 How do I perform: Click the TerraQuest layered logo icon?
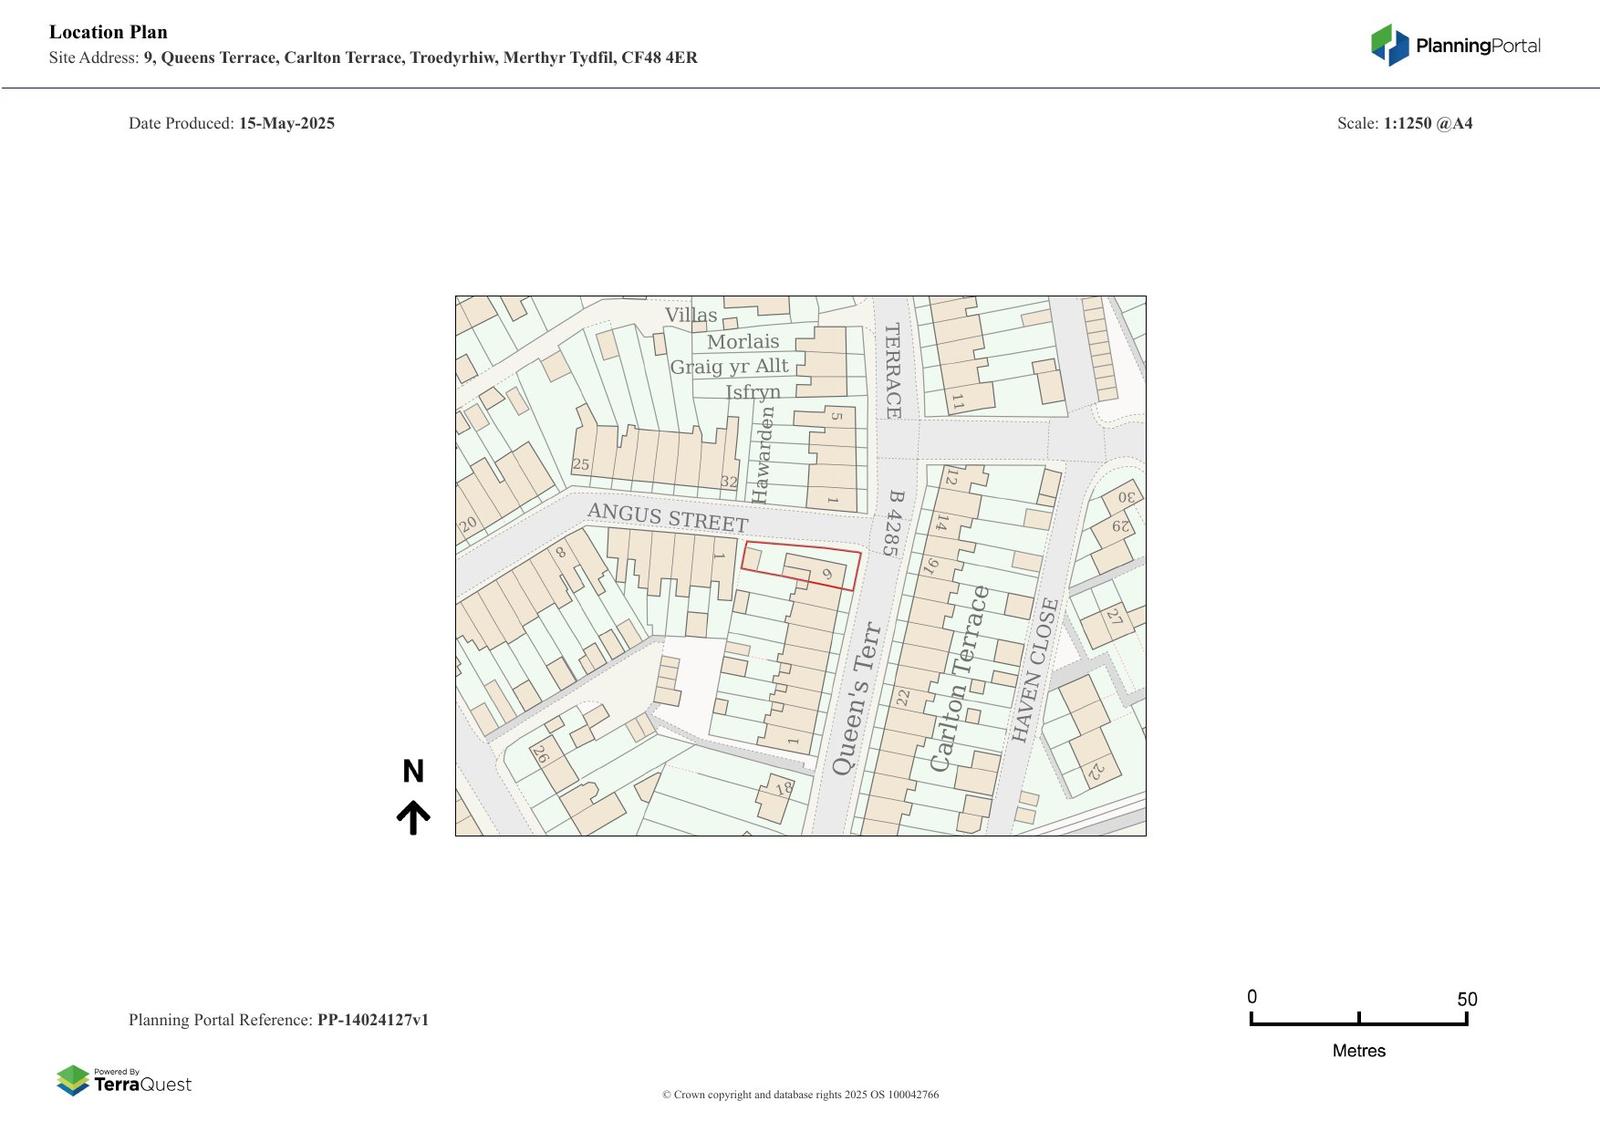tap(73, 1080)
